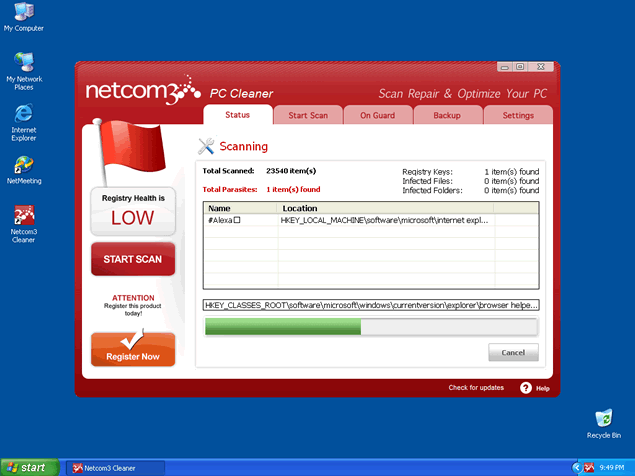Select the #Alexa row in results
Screen dimensions: 635x476
(240, 219)
